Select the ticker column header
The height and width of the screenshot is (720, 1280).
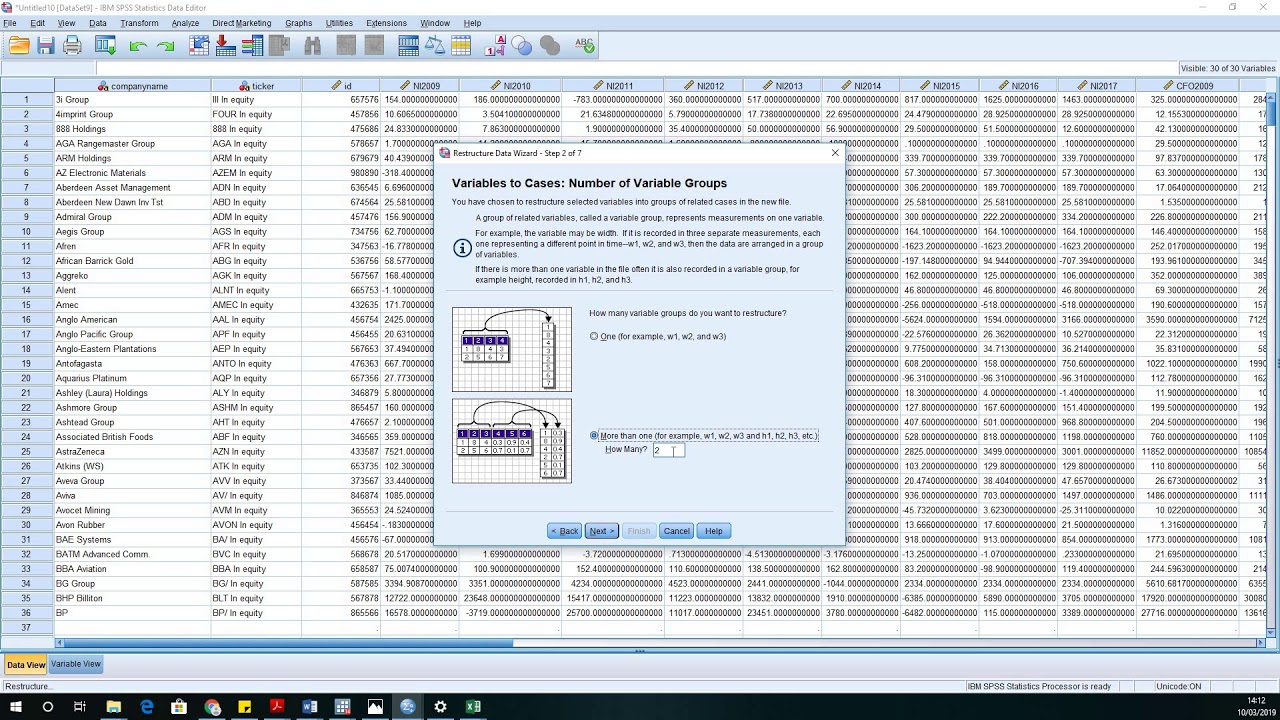[x=256, y=86]
